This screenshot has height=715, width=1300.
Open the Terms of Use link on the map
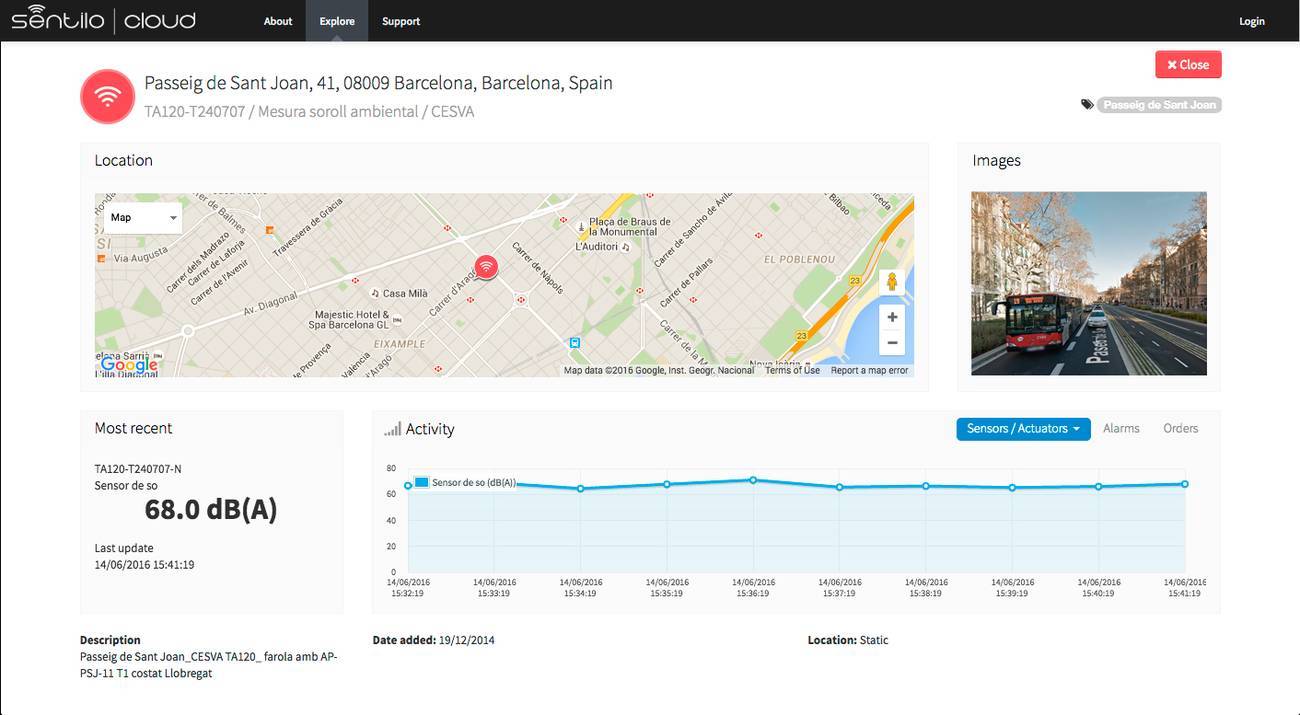tap(790, 369)
